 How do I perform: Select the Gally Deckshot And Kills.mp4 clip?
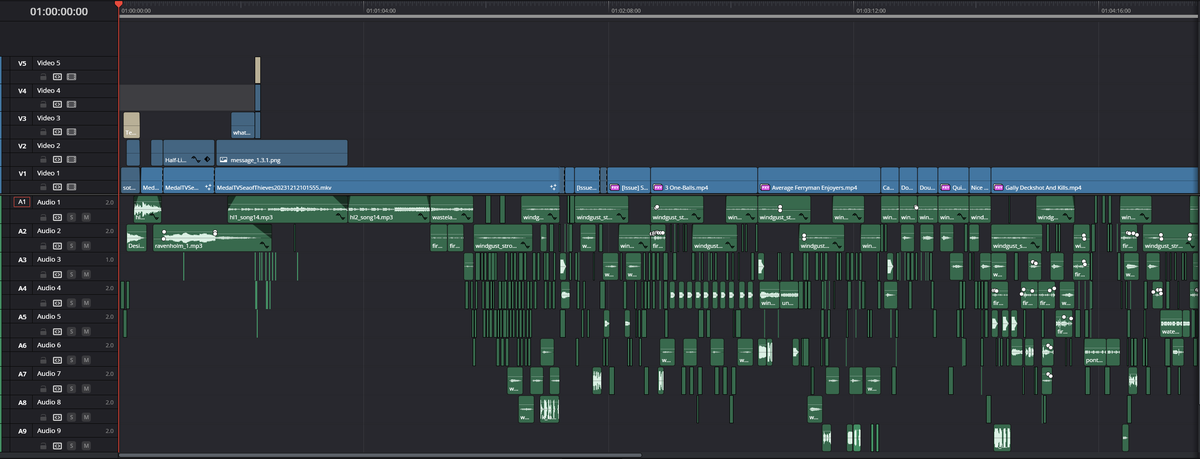pyautogui.click(x=1094, y=181)
